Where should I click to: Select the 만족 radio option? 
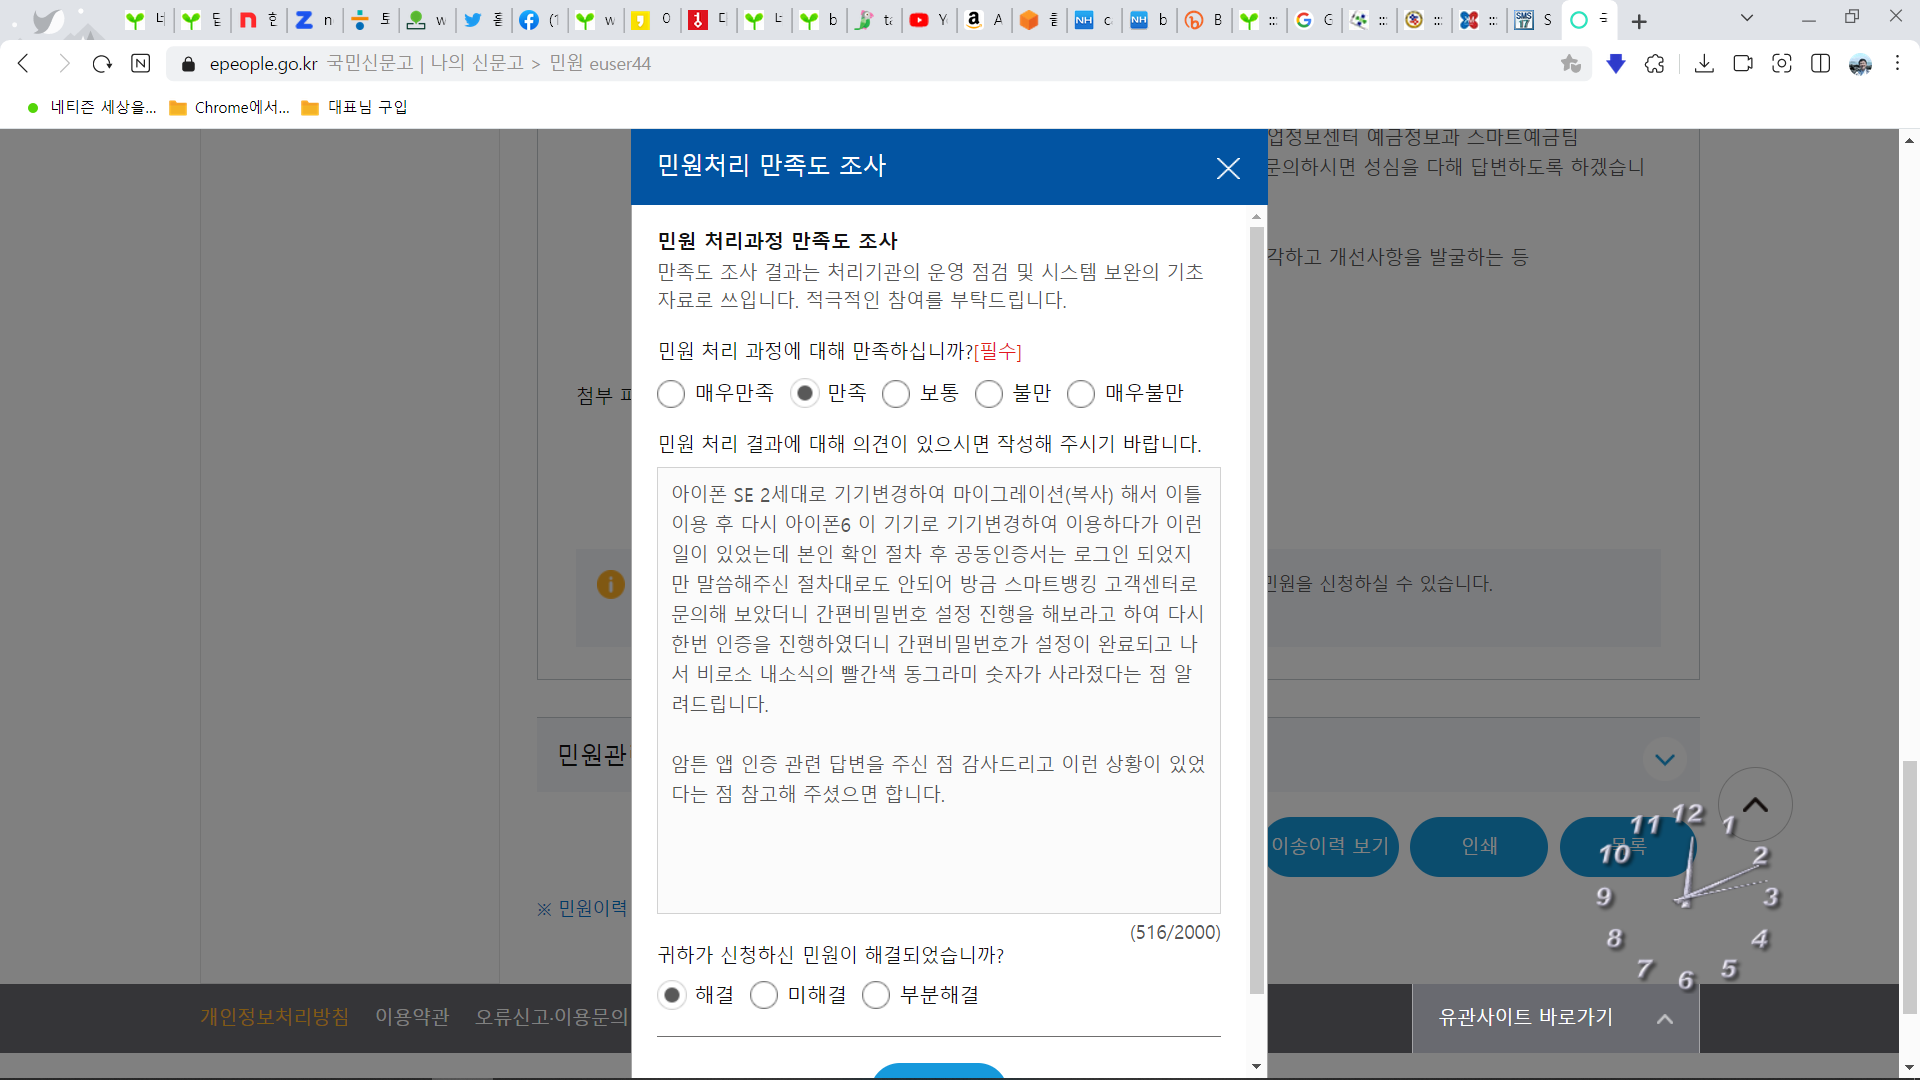tap(804, 394)
